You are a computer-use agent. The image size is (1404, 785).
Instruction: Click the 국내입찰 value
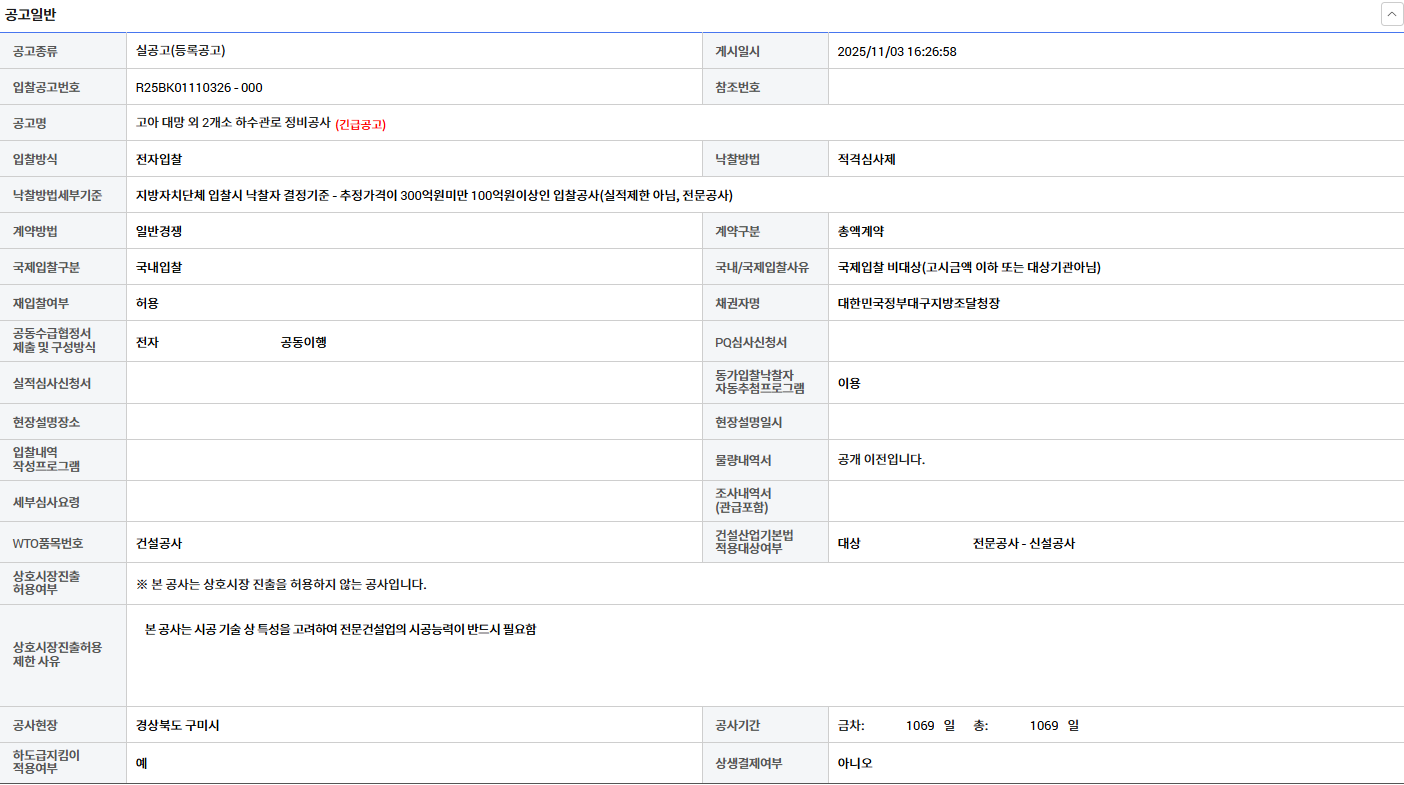click(159, 267)
